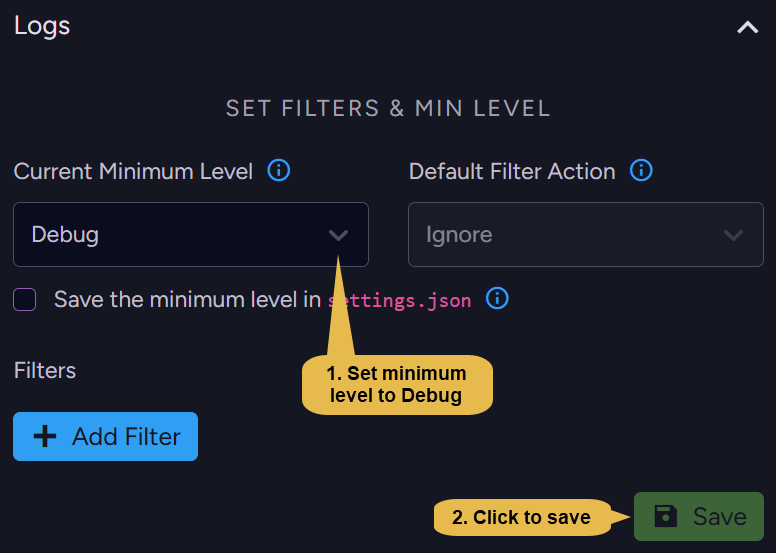Open the Current Minimum Level combo box
This screenshot has height=553, width=776.
pos(191,234)
